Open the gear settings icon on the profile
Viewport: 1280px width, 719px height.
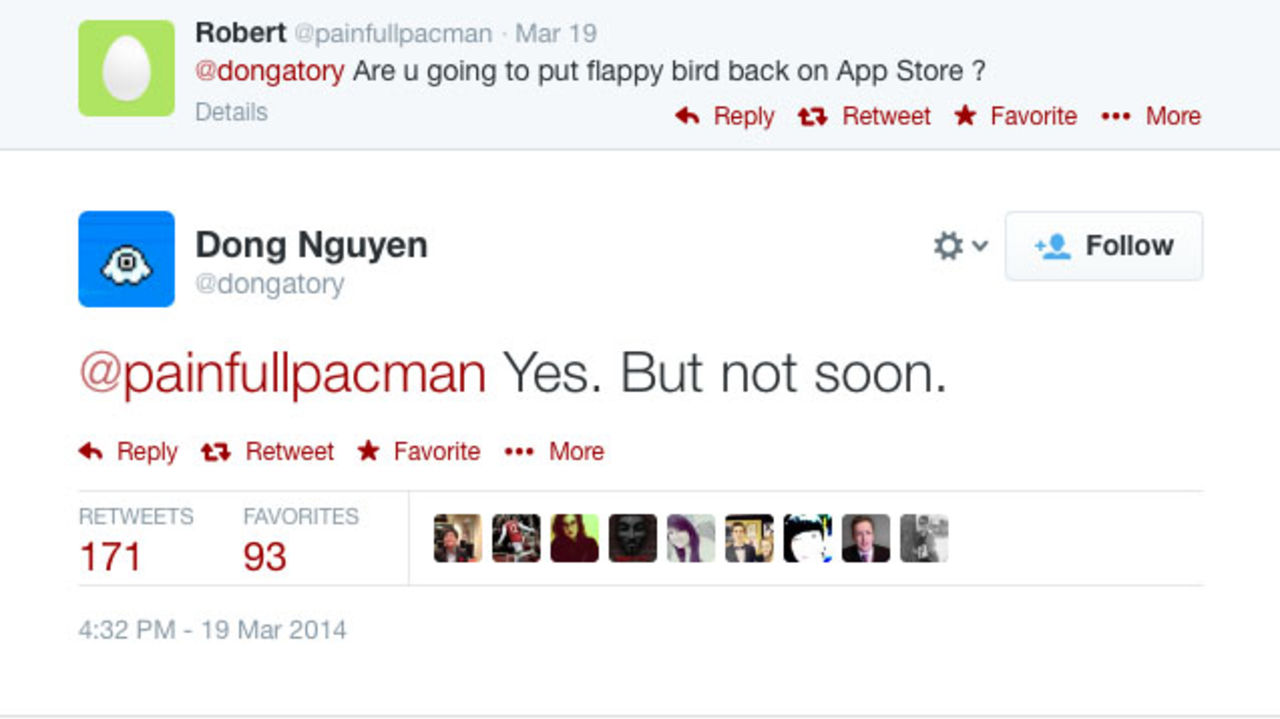click(x=948, y=245)
